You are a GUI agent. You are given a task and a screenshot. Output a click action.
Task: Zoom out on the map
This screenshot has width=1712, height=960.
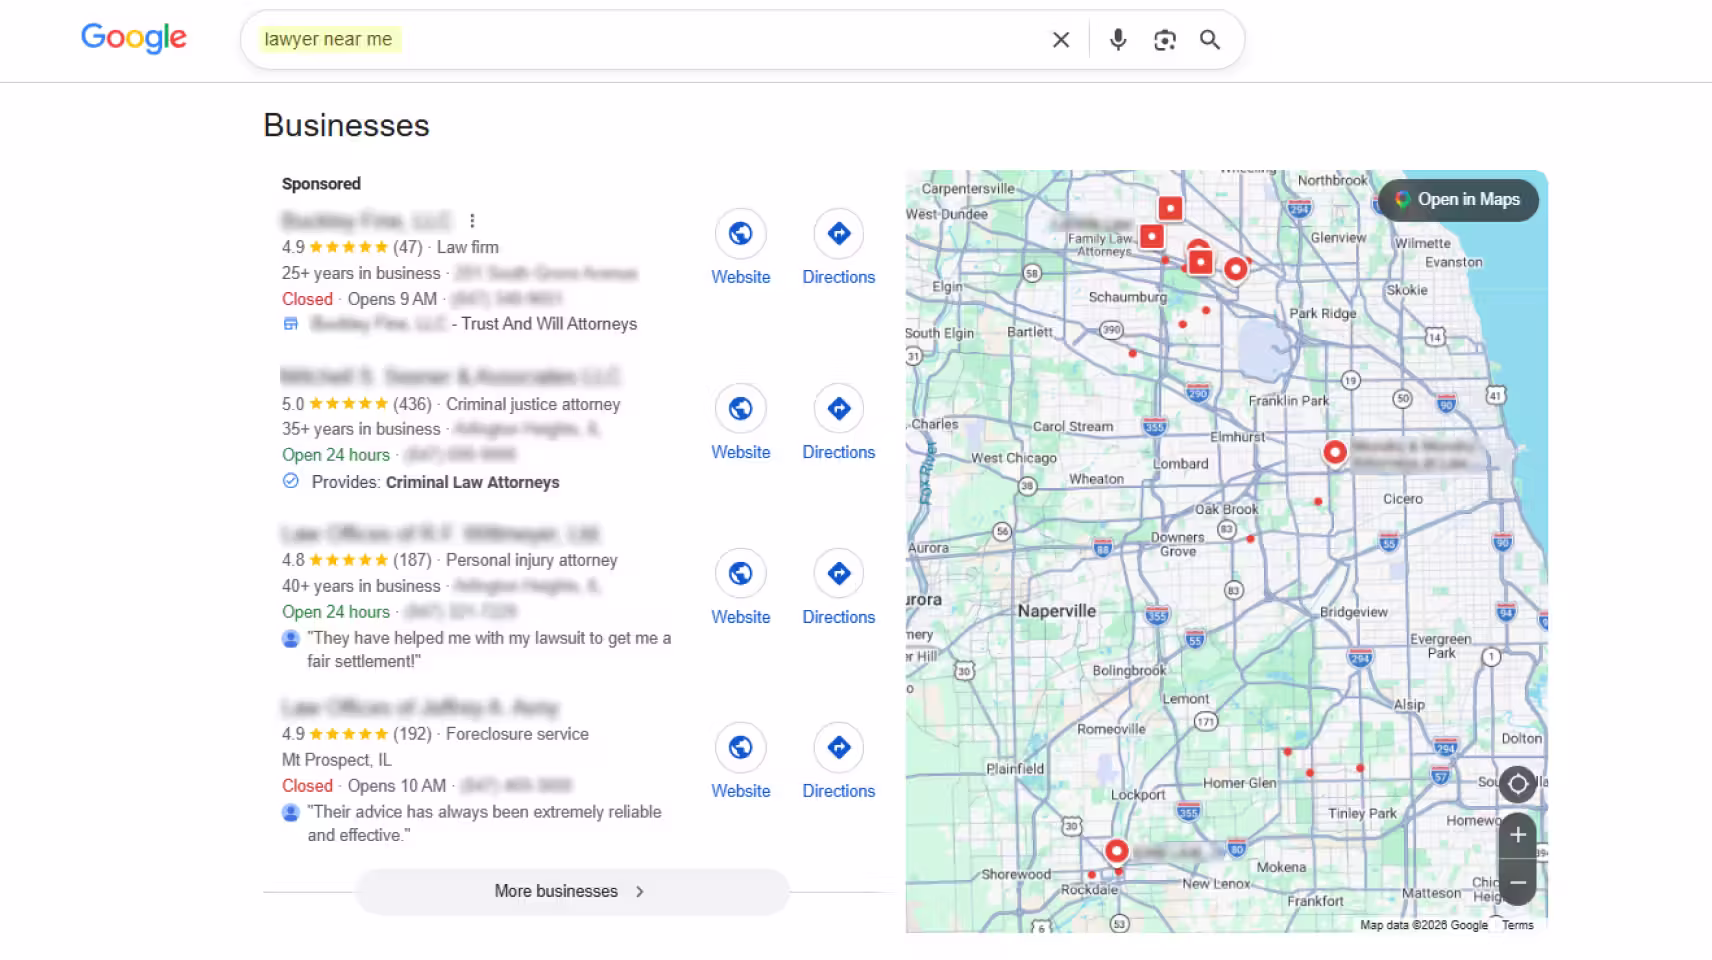click(x=1517, y=882)
